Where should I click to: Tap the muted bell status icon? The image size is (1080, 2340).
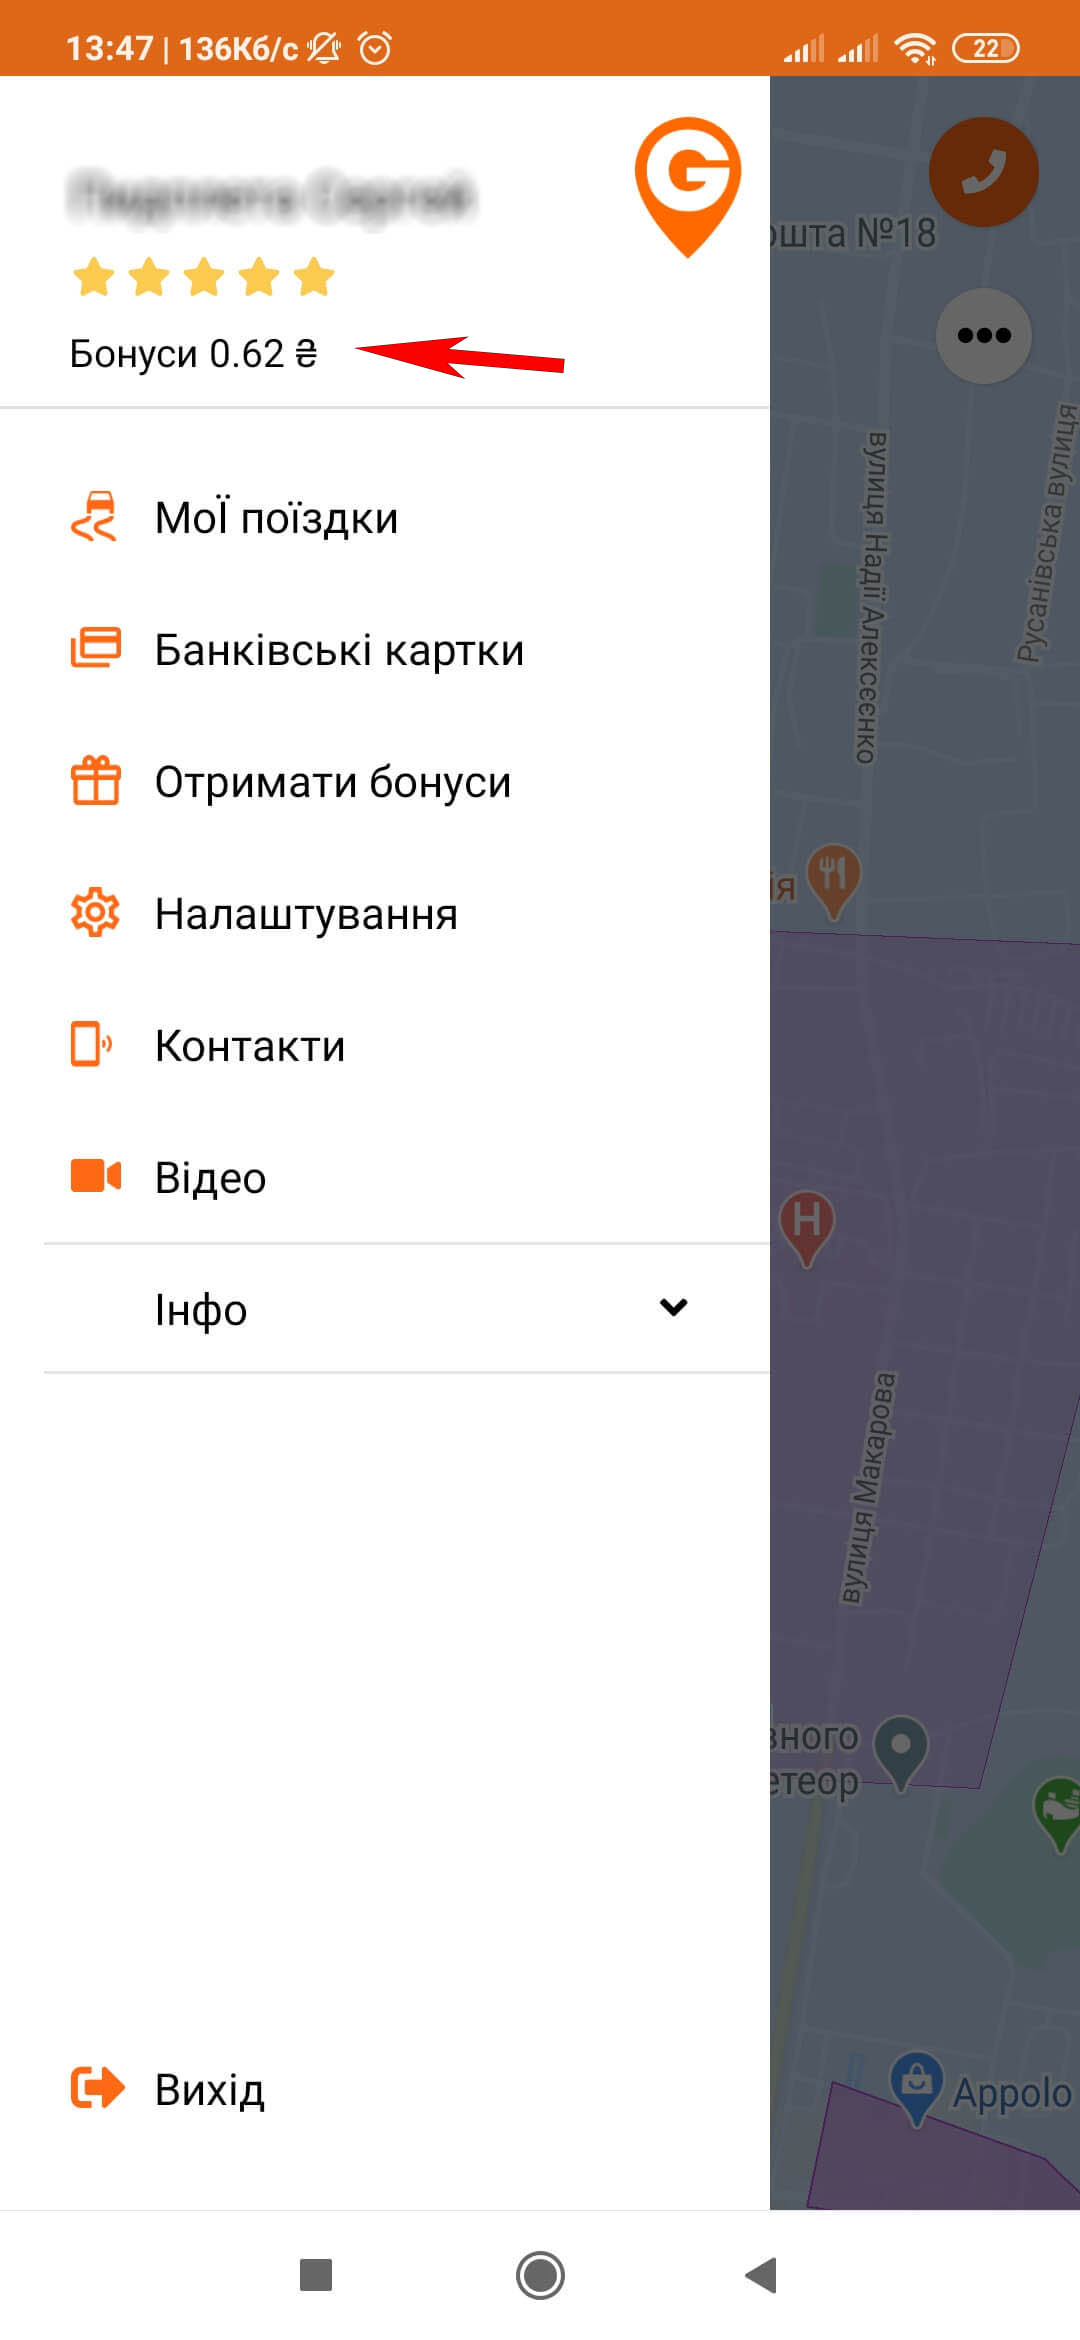[x=324, y=47]
